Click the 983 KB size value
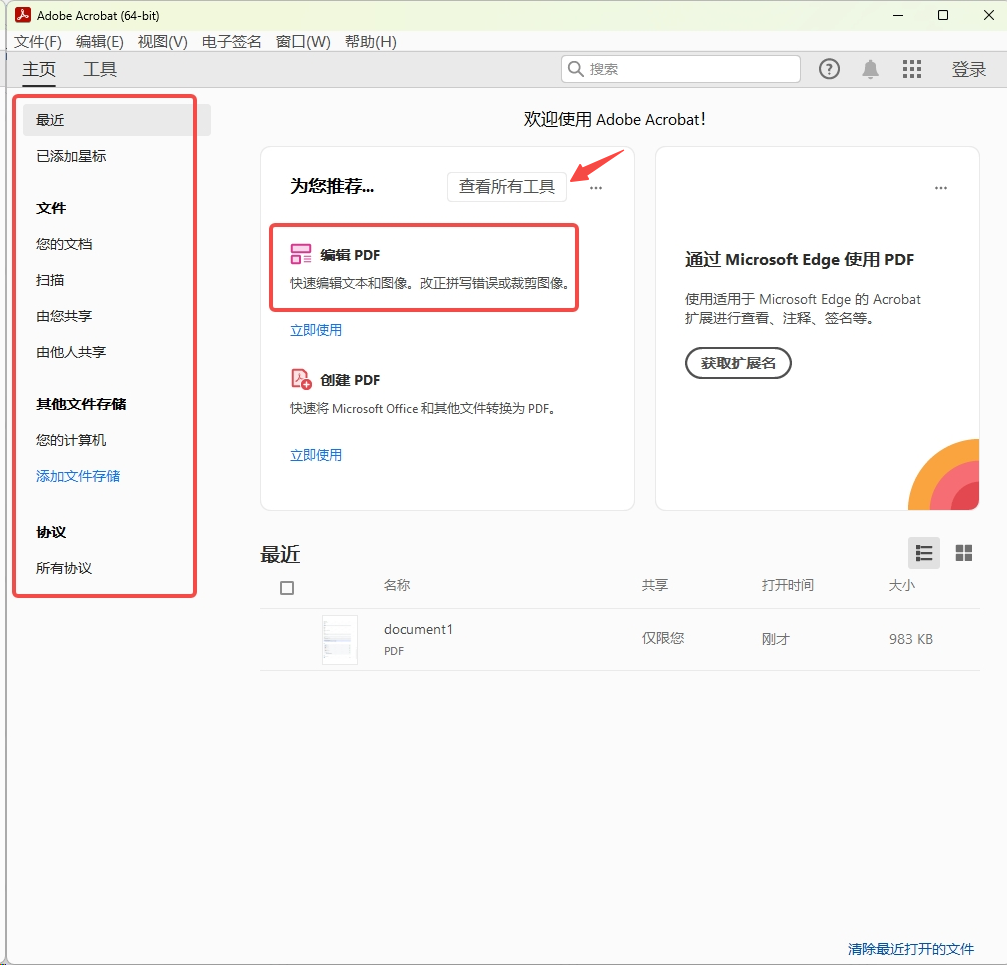This screenshot has width=1007, height=965. (x=911, y=639)
